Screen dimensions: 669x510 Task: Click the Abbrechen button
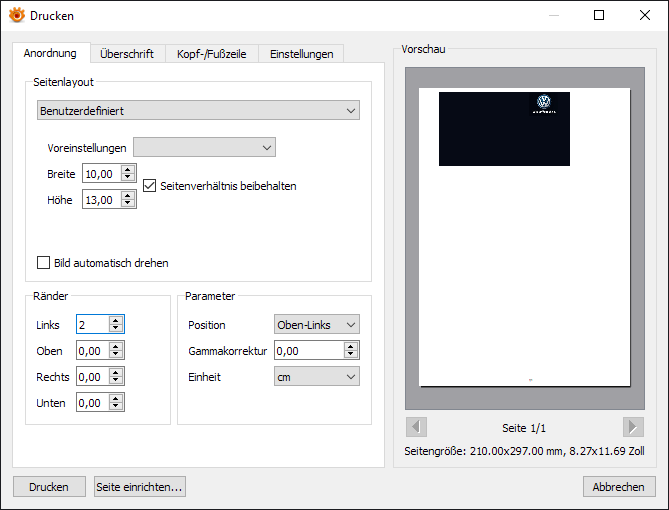click(619, 487)
